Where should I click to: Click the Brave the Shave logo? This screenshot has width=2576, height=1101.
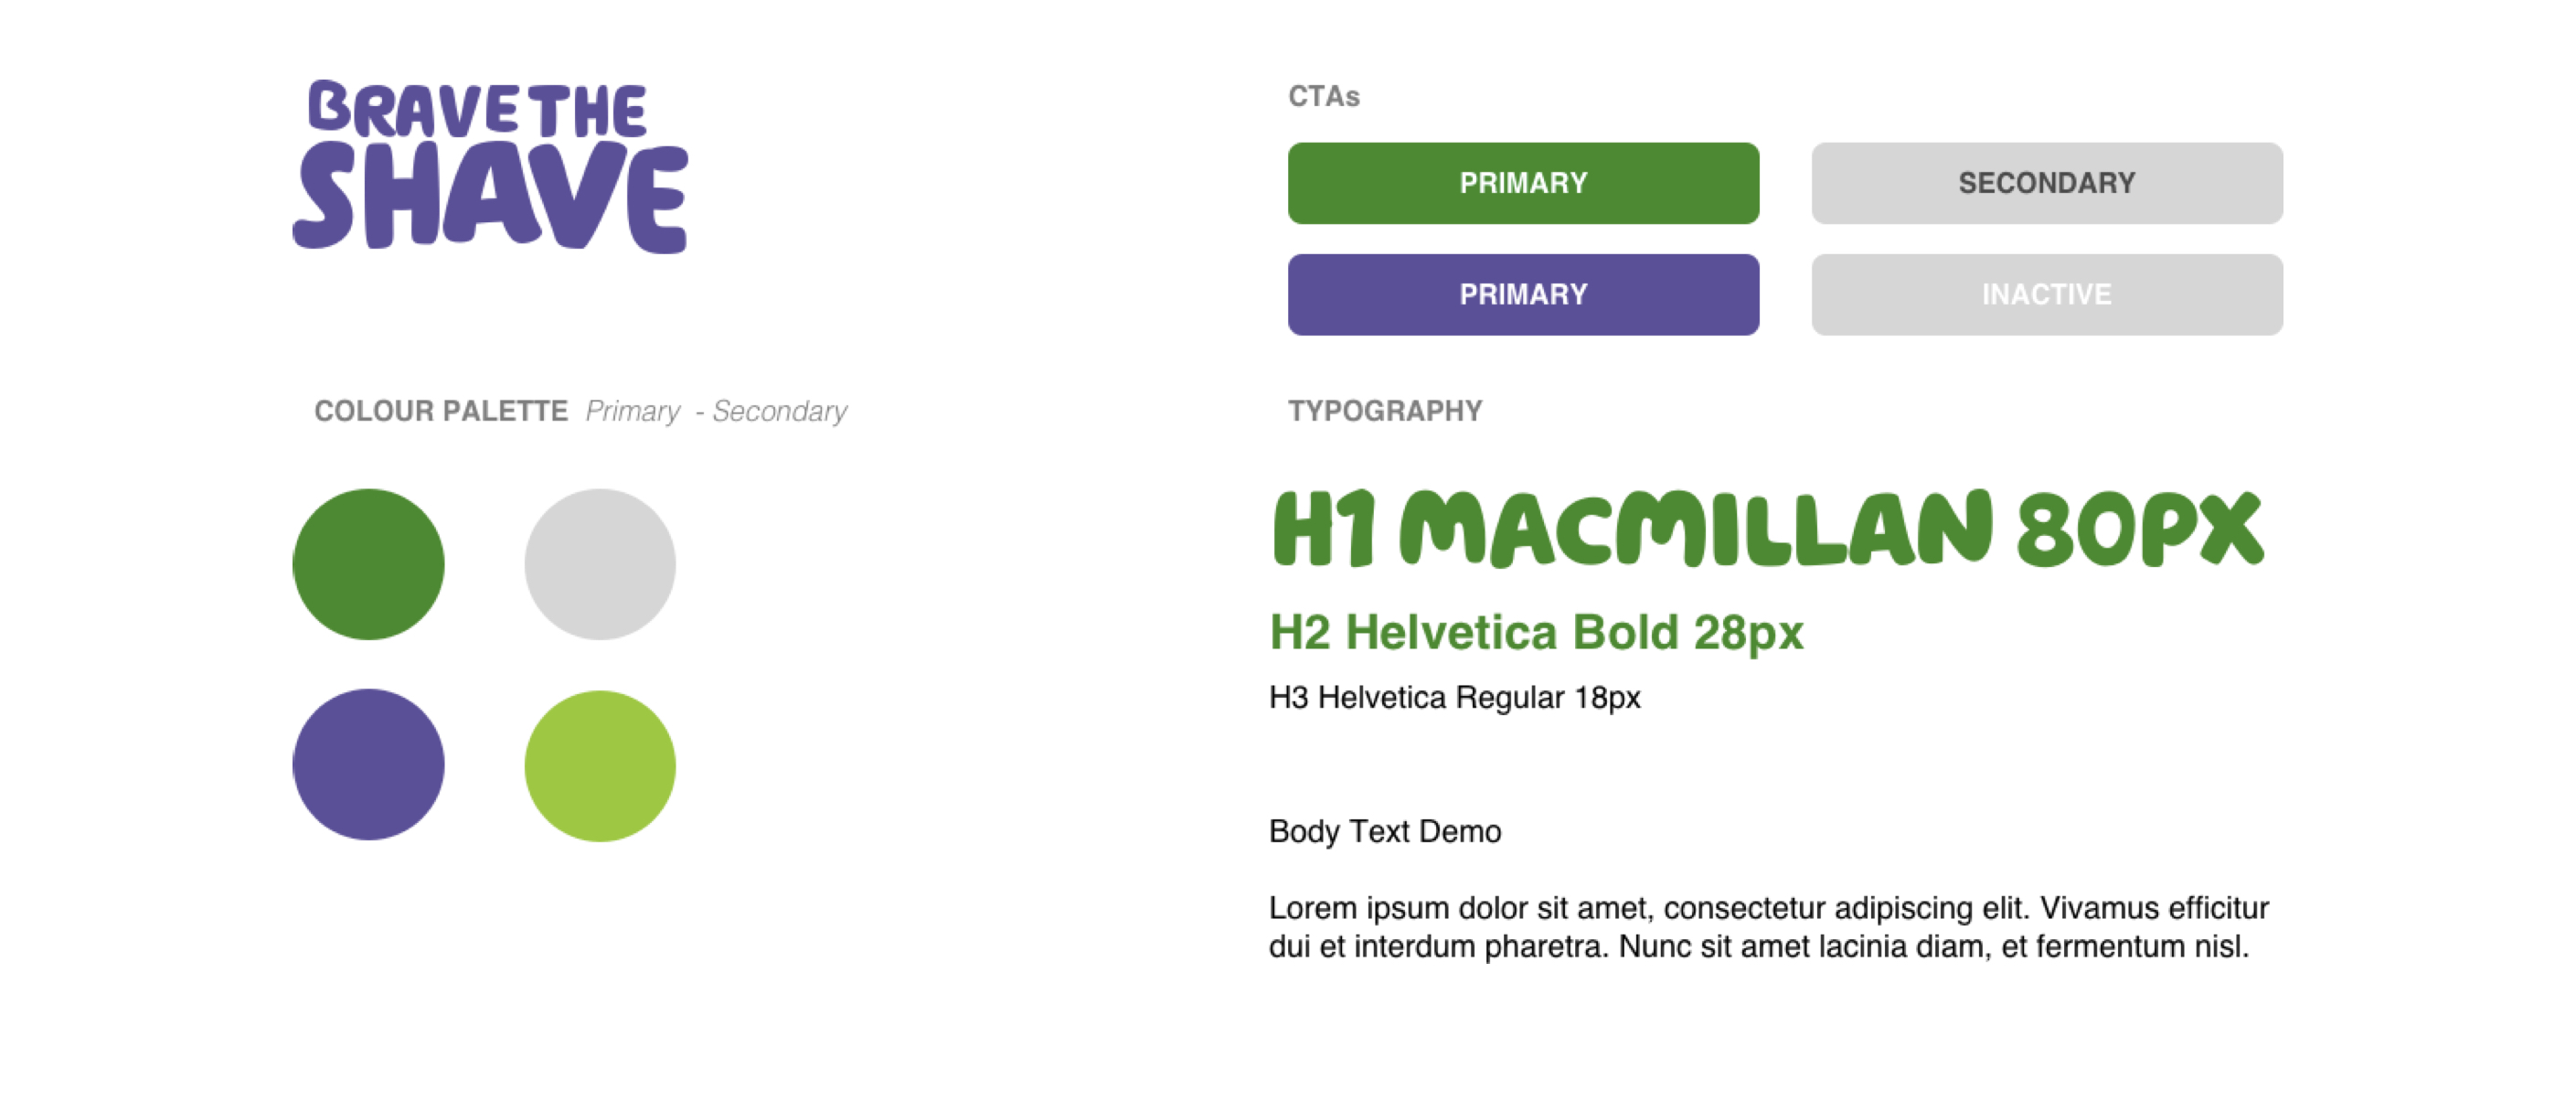pos(490,166)
